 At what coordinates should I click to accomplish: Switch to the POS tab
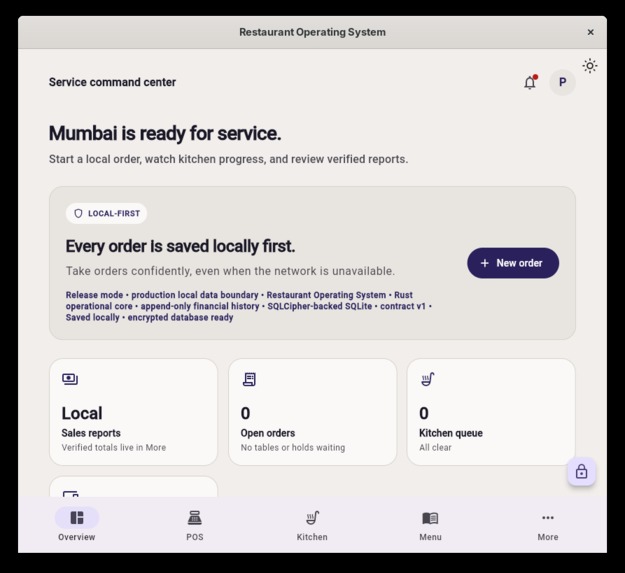(x=195, y=526)
